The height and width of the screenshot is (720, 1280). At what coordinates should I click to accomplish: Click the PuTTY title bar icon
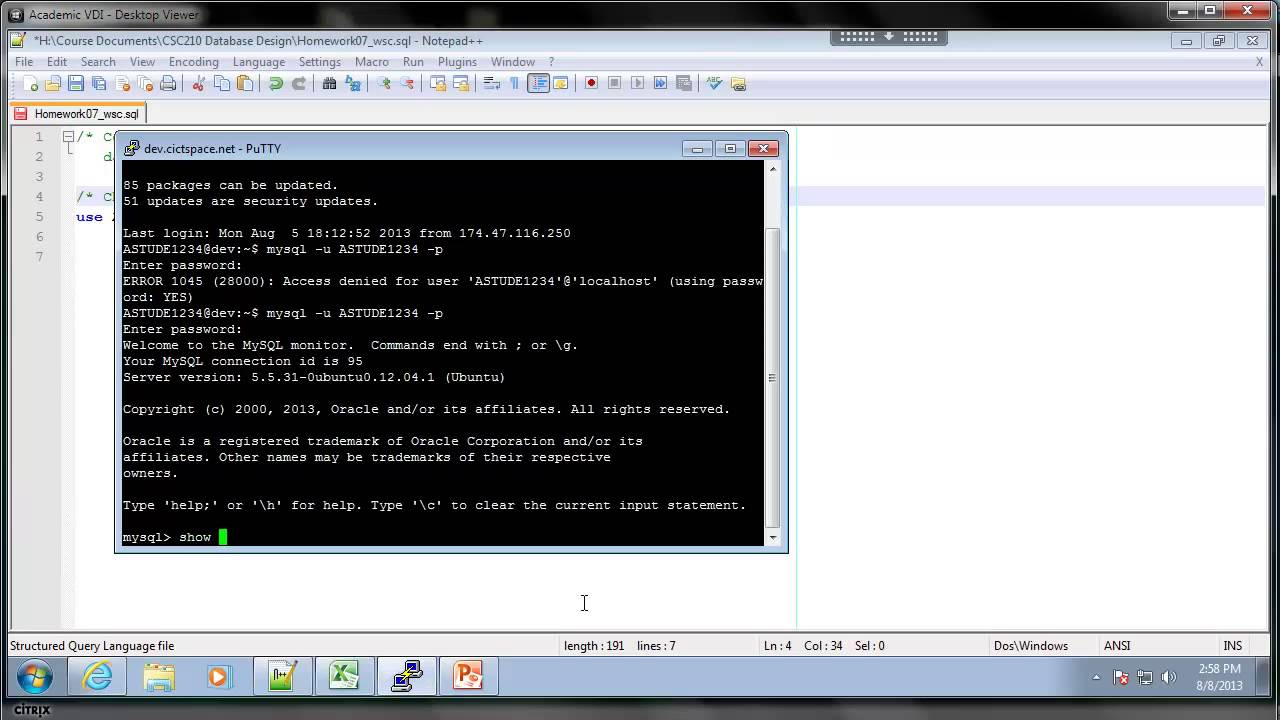pos(131,148)
